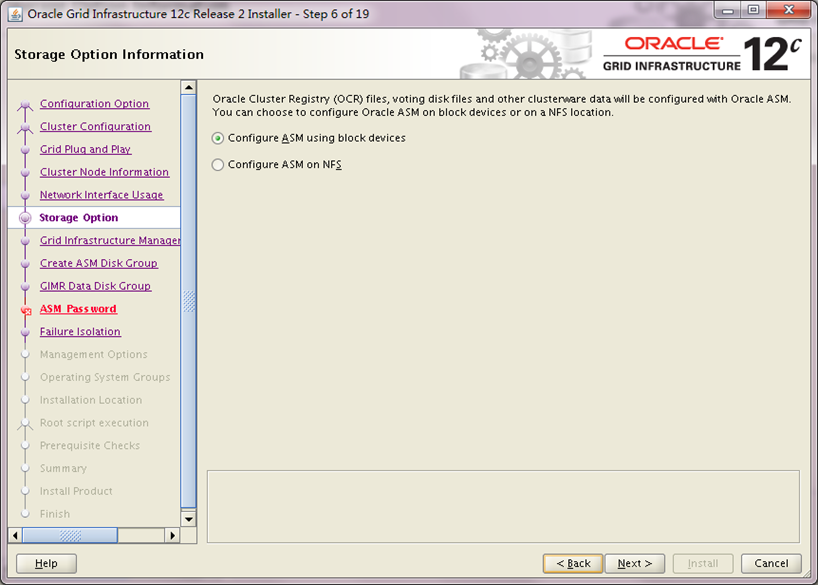This screenshot has height=585, width=818.
Task: Go to the Grid Plug and Play step
Action: 85,150
